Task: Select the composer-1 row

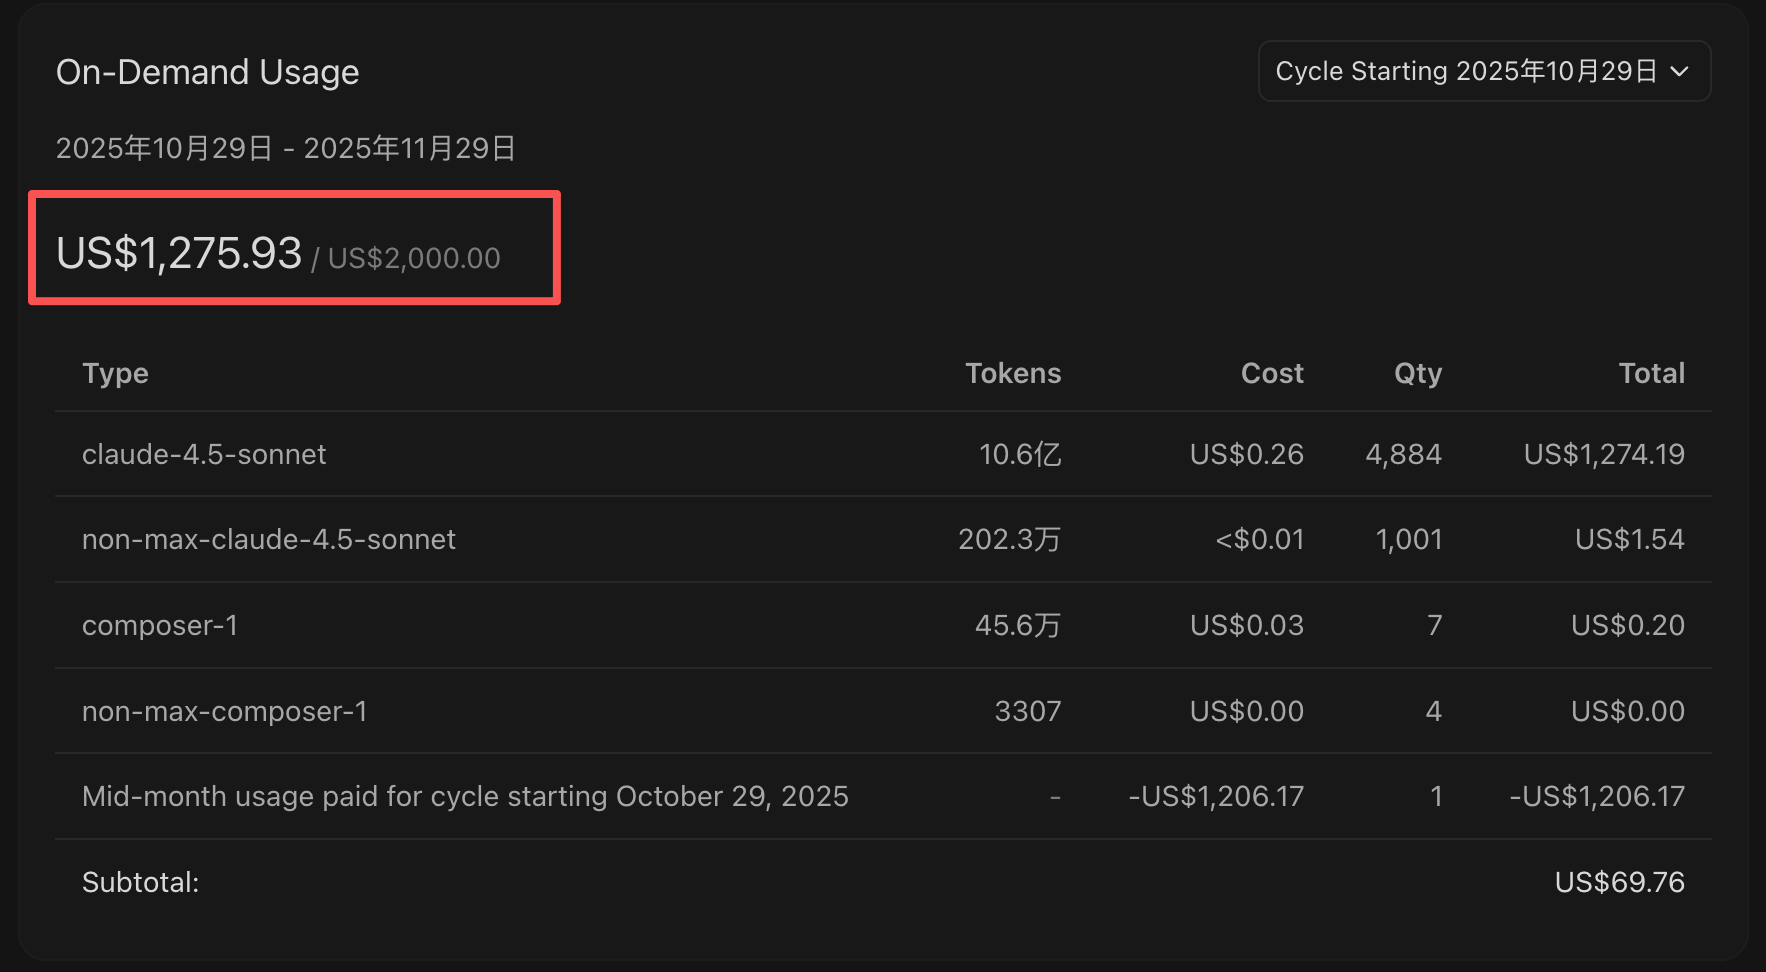Action: (x=160, y=625)
